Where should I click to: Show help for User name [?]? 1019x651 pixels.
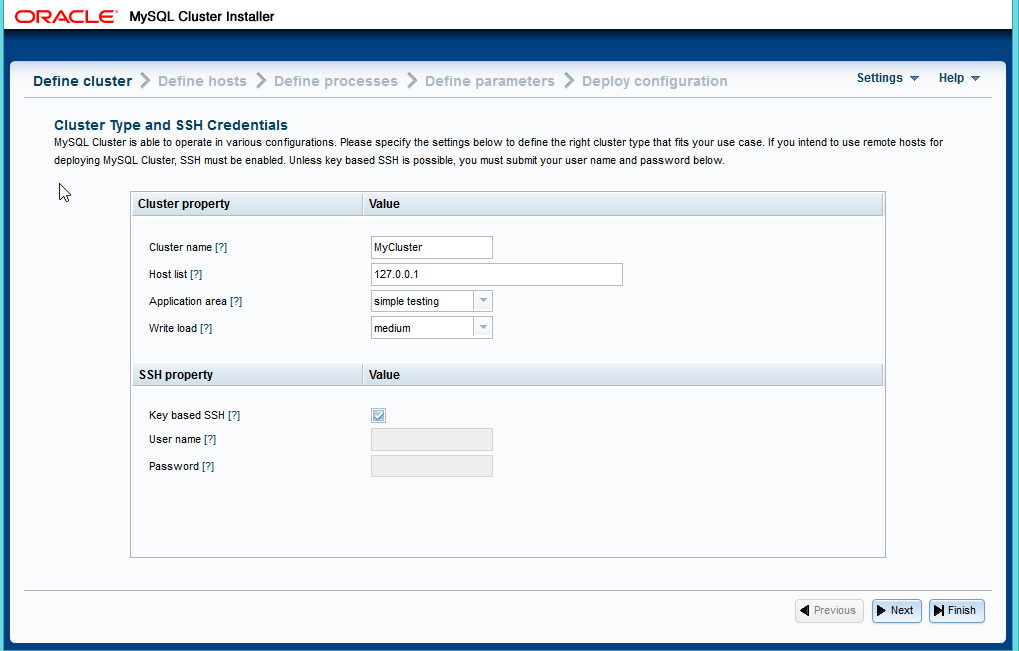210,439
